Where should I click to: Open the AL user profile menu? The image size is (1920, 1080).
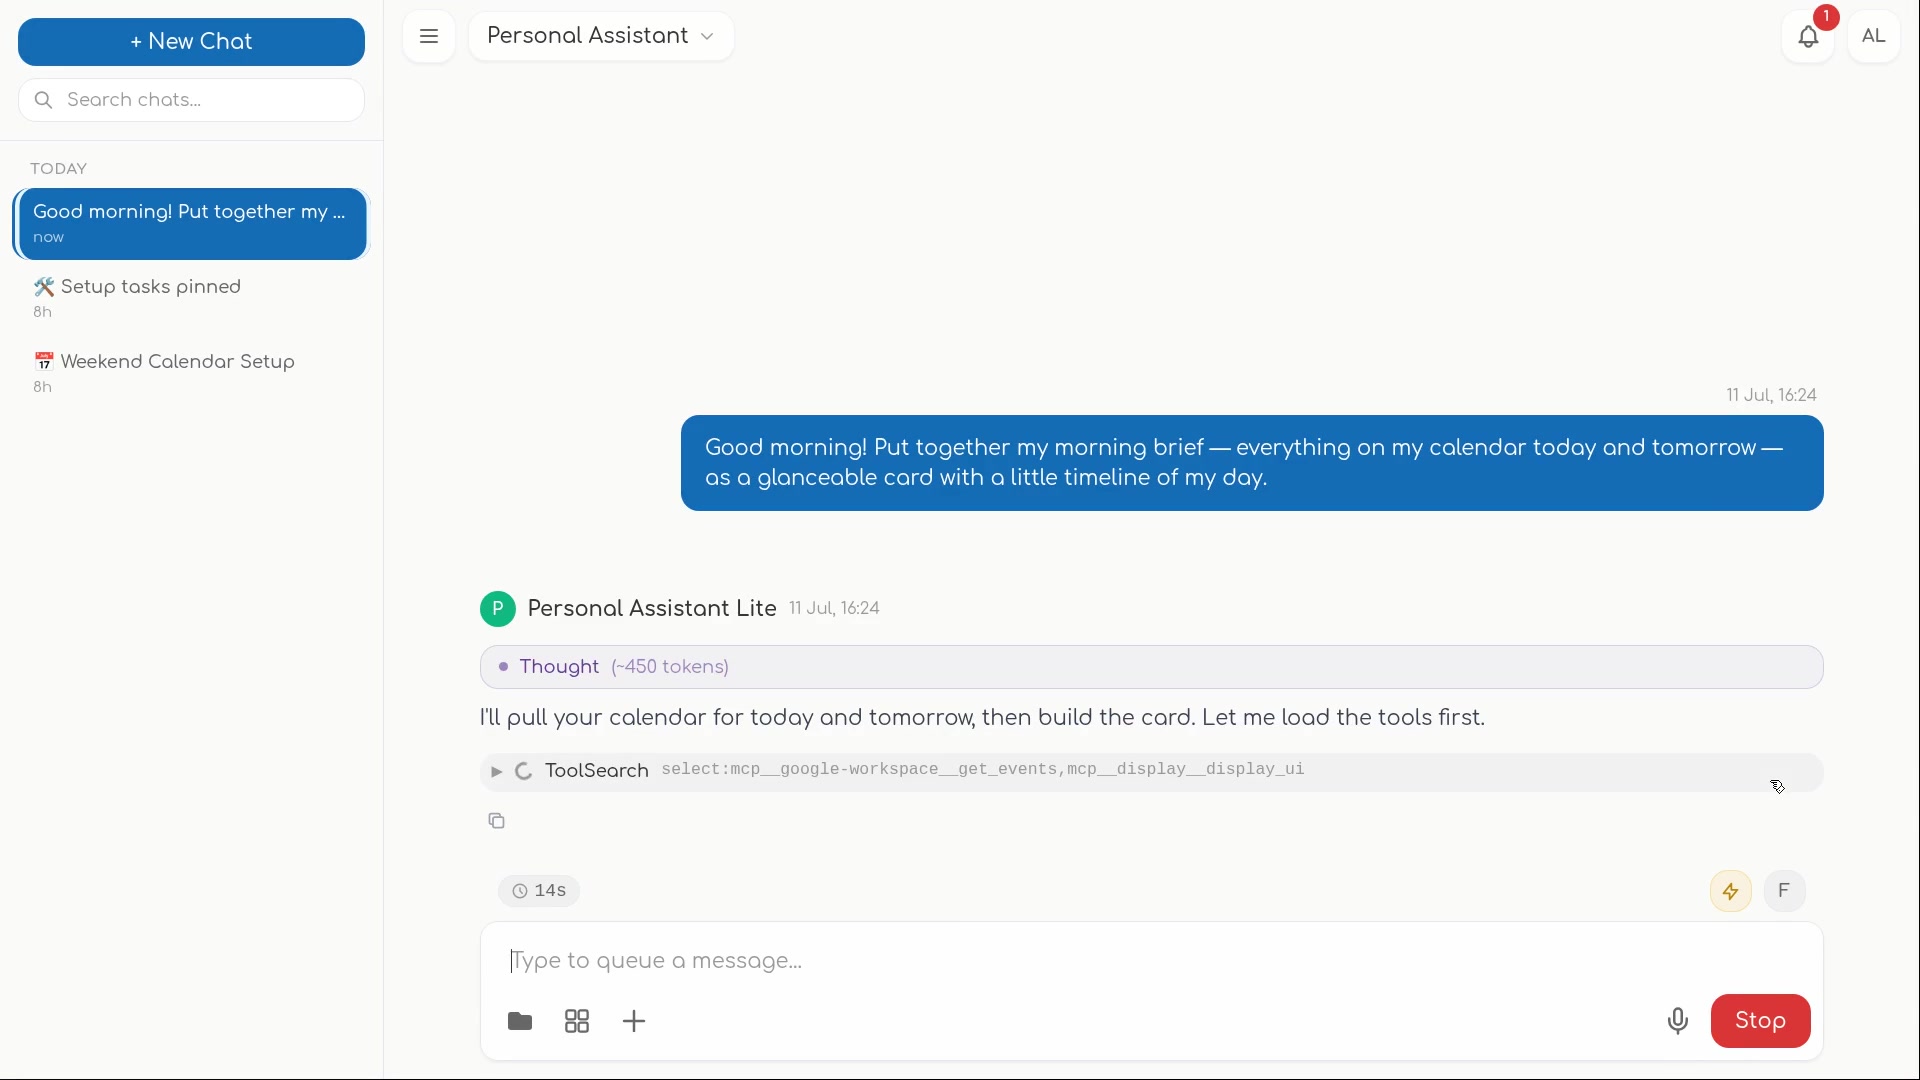coord(1874,37)
